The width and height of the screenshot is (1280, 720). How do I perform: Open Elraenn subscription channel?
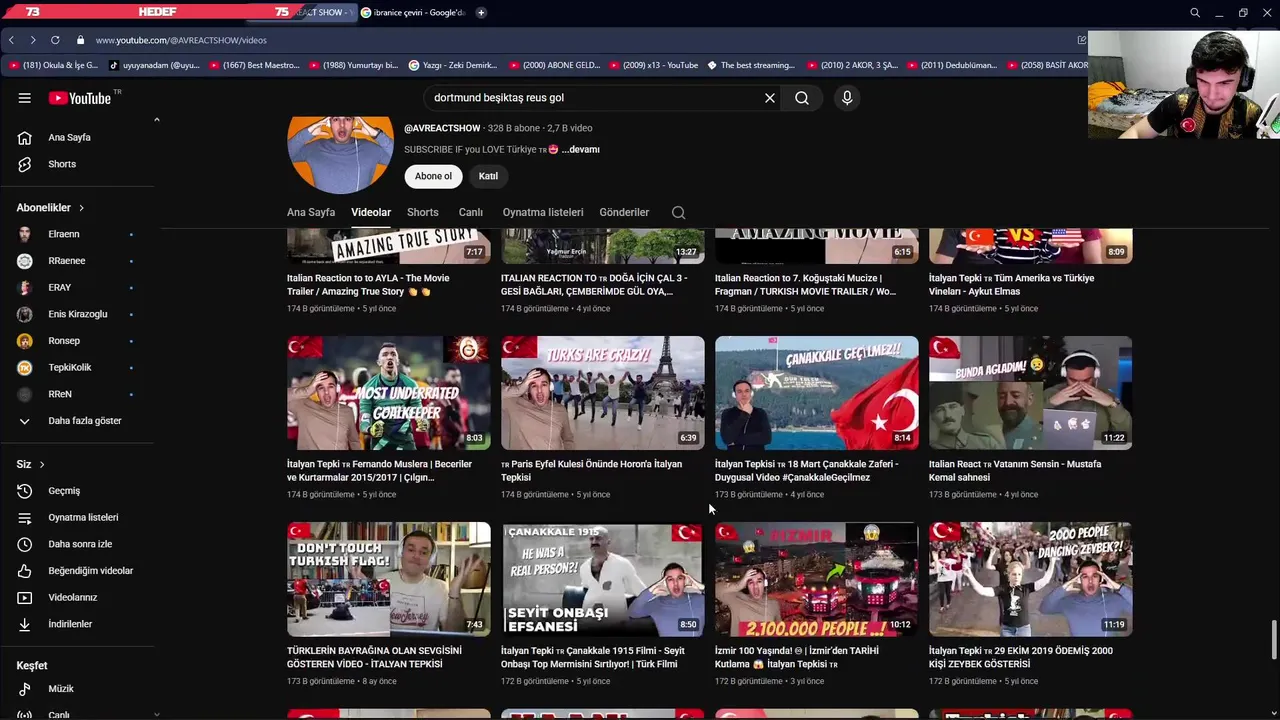(x=64, y=234)
